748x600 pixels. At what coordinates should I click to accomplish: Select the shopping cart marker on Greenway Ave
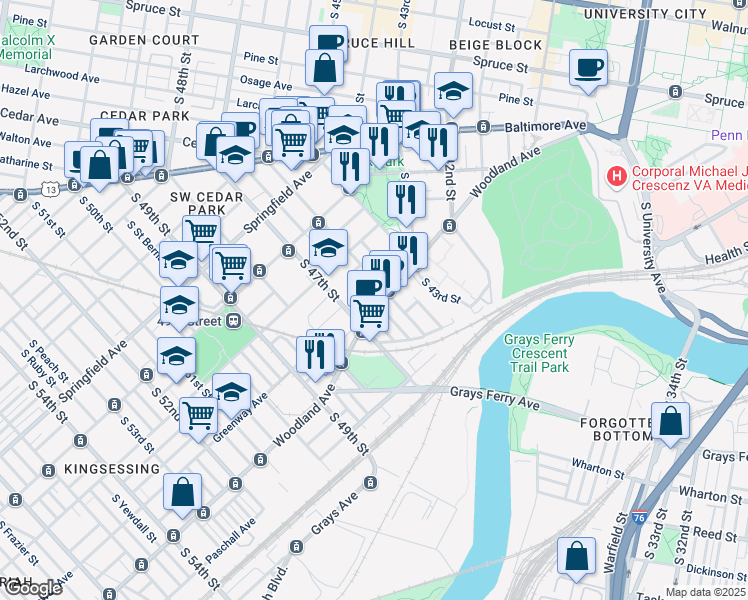click(x=198, y=417)
